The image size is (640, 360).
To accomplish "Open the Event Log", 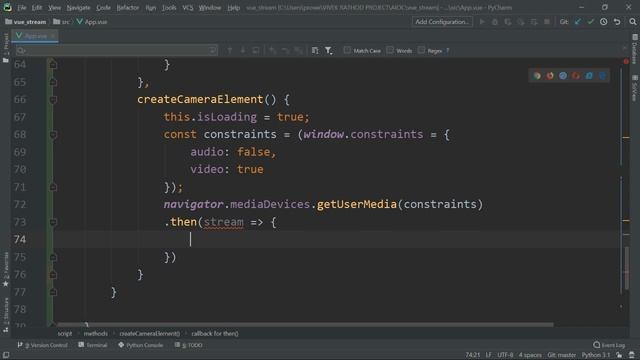I will click(609, 345).
